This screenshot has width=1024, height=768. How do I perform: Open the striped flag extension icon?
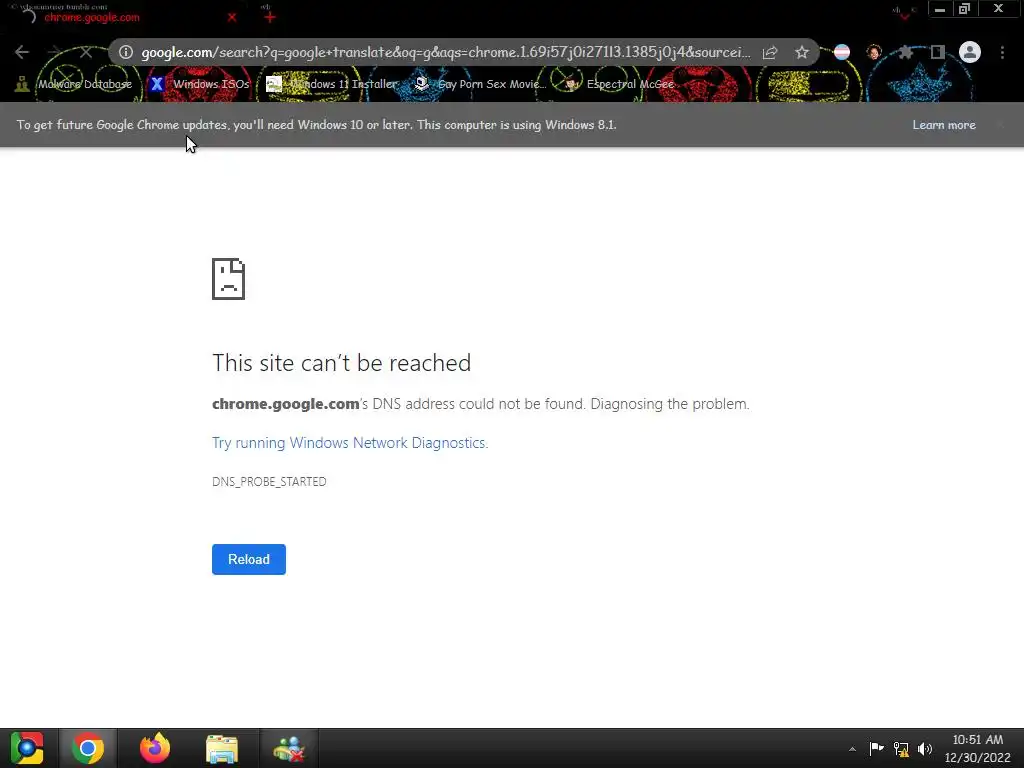pyautogui.click(x=842, y=52)
